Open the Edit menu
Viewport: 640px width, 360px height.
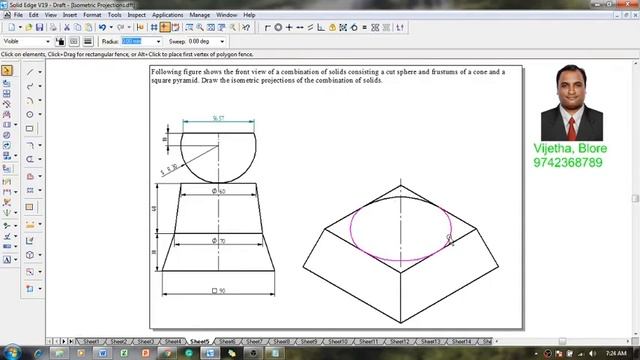(33, 15)
